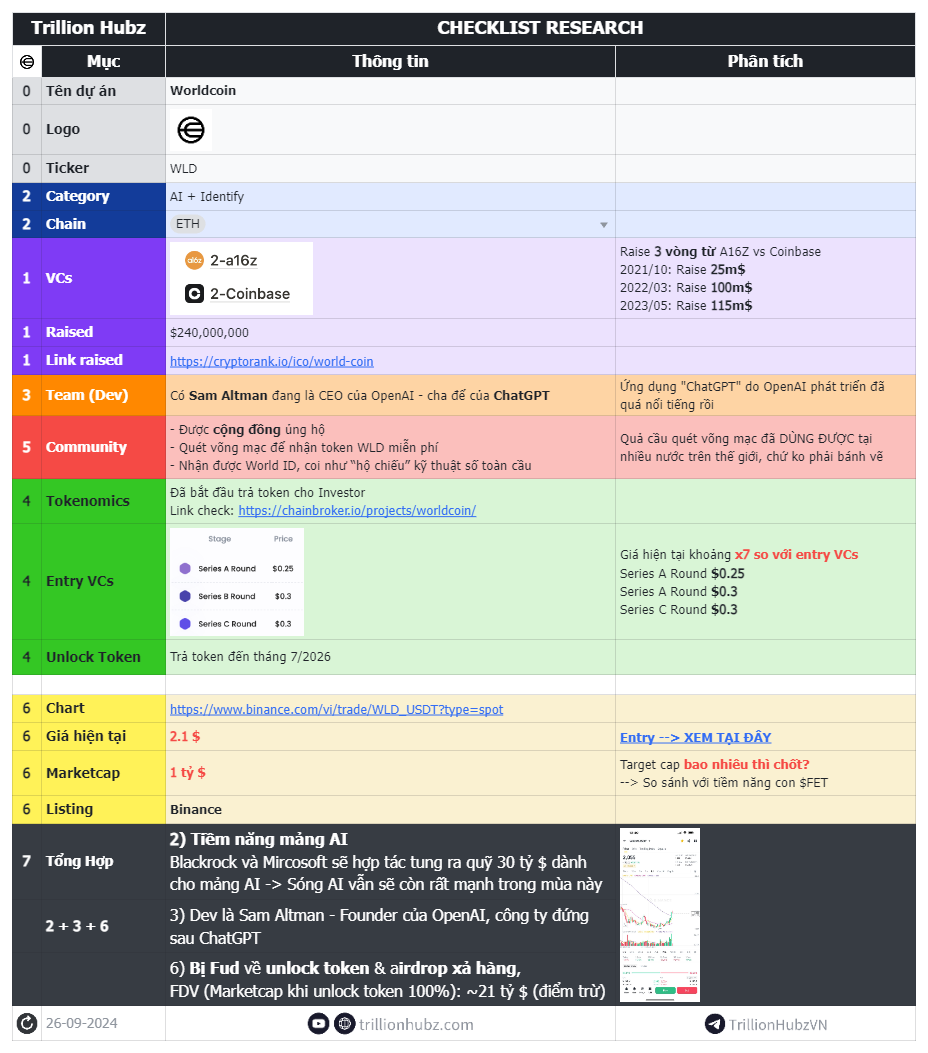The width and height of the screenshot is (928, 1053).
Task: Select the CHECKLIST RESEARCH title cell
Action: pyautogui.click(x=540, y=28)
